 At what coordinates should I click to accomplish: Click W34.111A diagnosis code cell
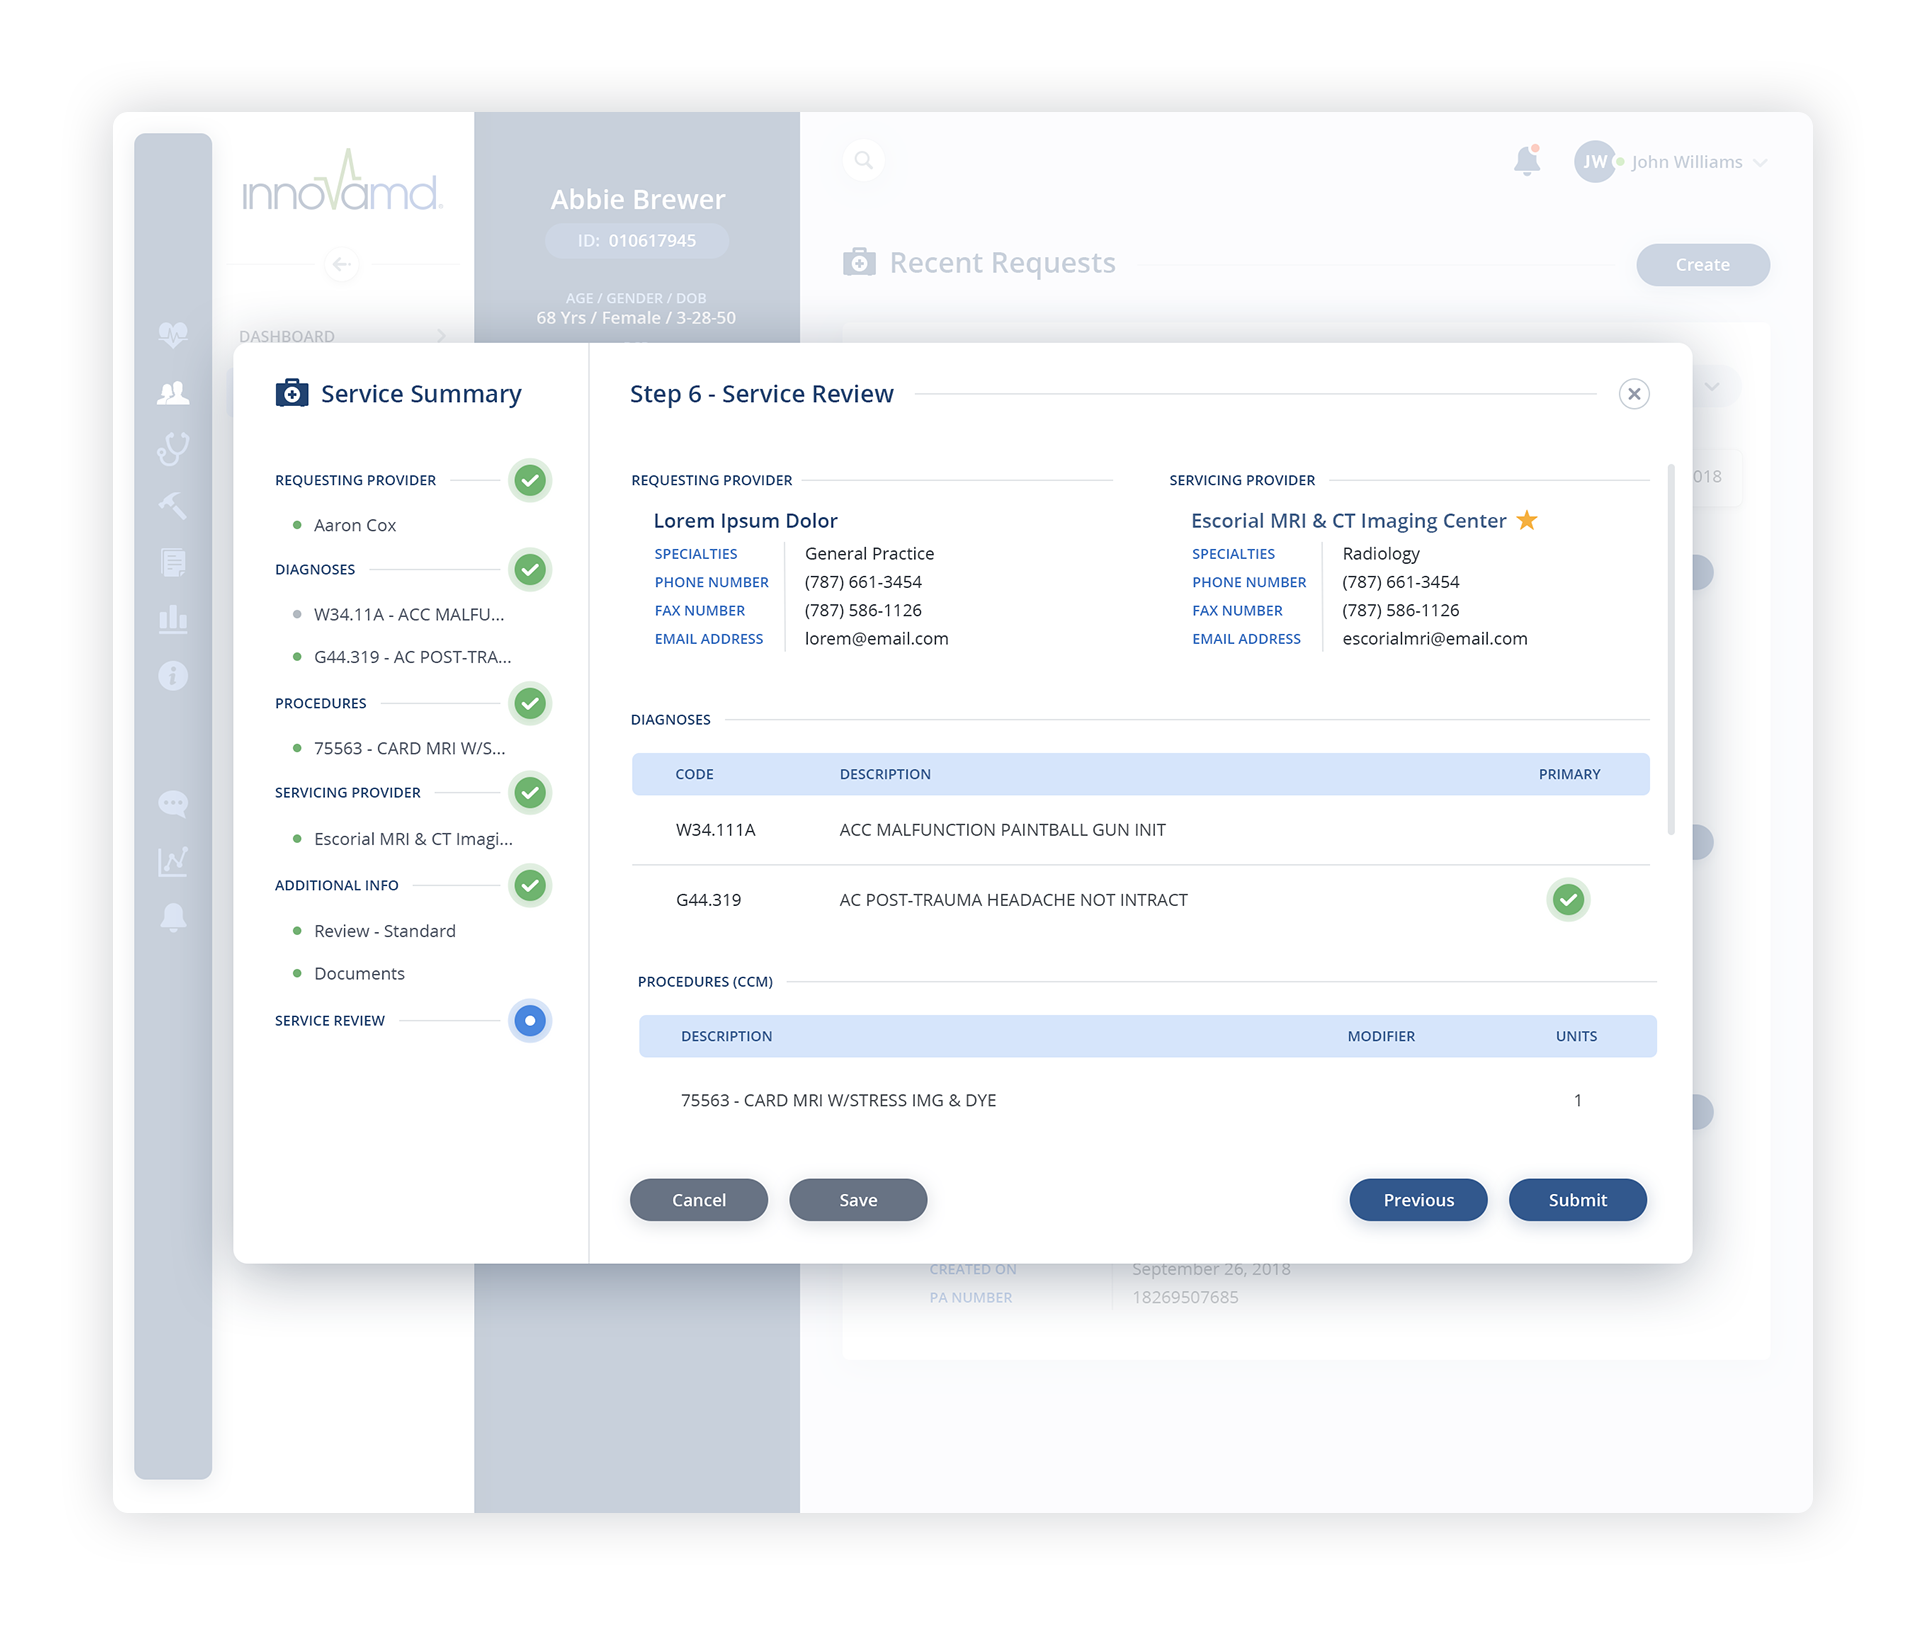(715, 830)
